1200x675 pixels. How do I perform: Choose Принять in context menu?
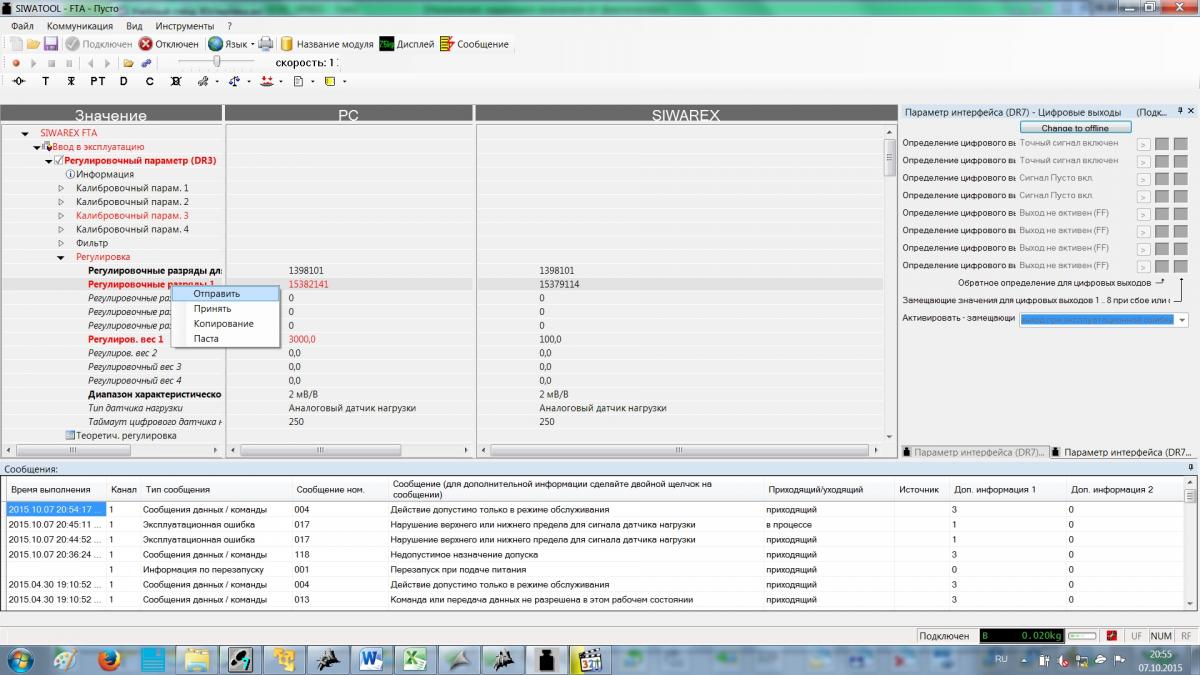click(x=225, y=309)
